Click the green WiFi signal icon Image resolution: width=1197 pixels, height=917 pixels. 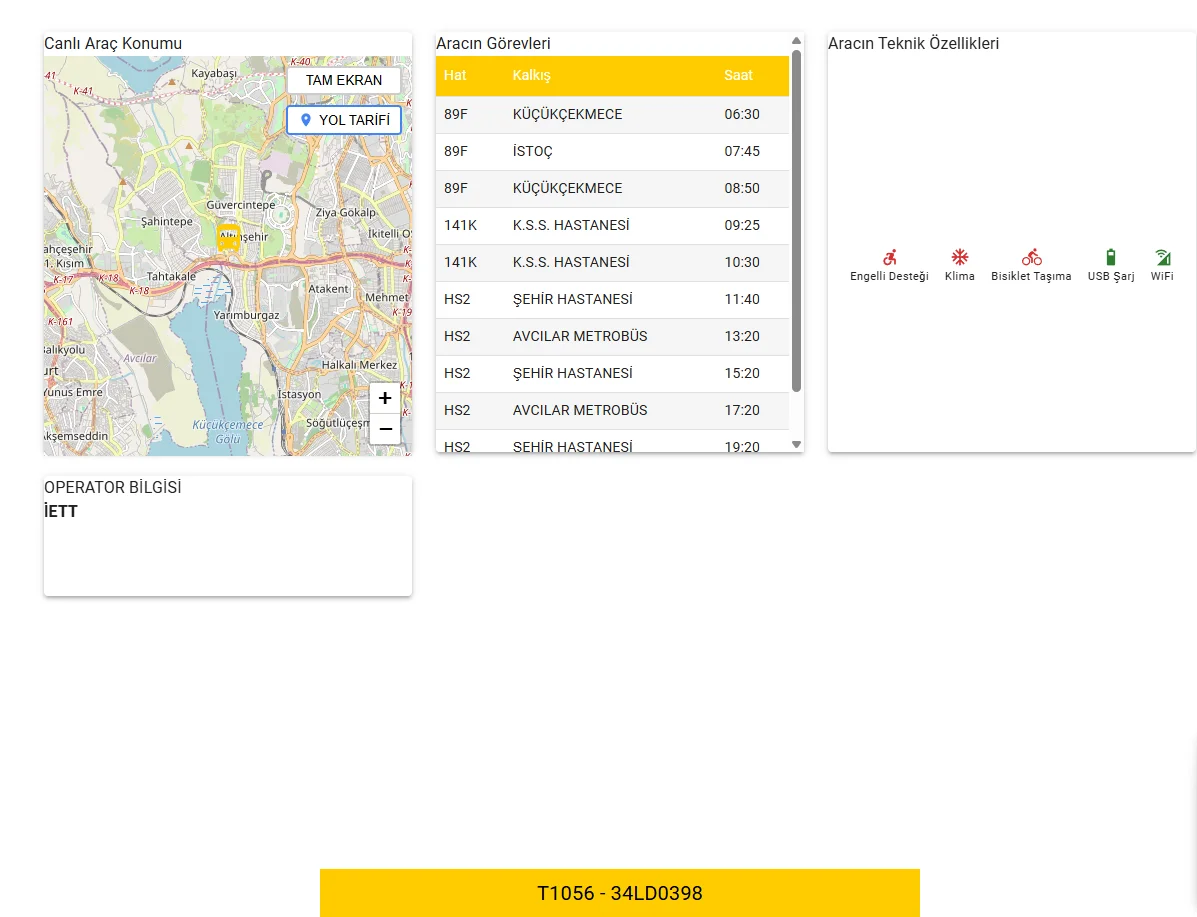[1162, 257]
